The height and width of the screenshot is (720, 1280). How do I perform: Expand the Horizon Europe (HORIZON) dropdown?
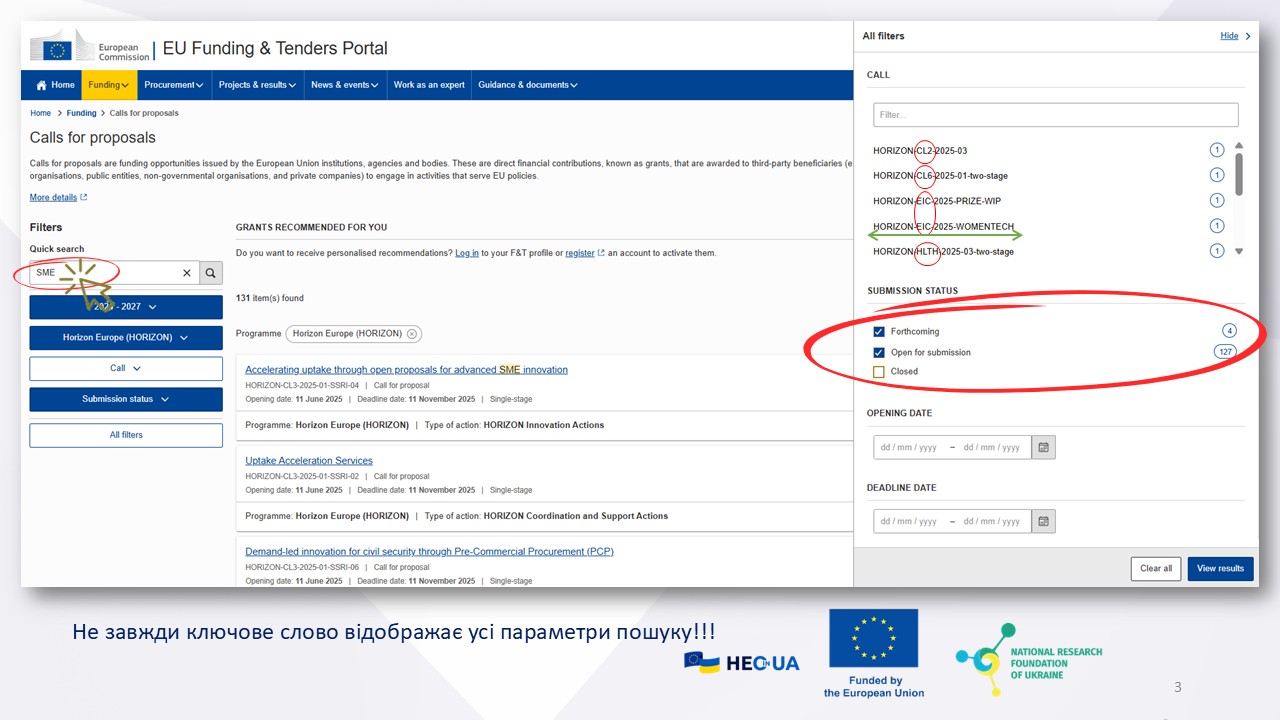point(126,338)
